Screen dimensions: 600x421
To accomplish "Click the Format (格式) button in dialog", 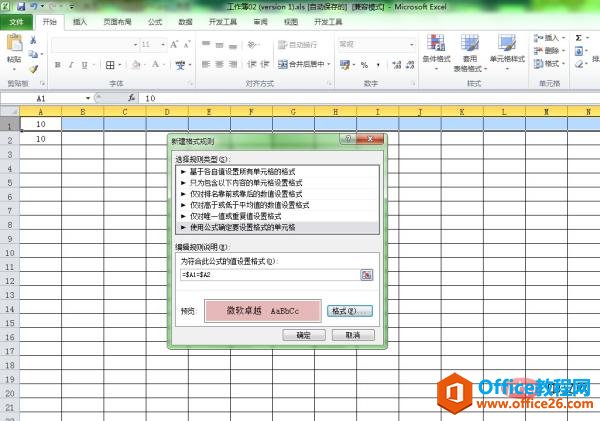I will tap(350, 311).
